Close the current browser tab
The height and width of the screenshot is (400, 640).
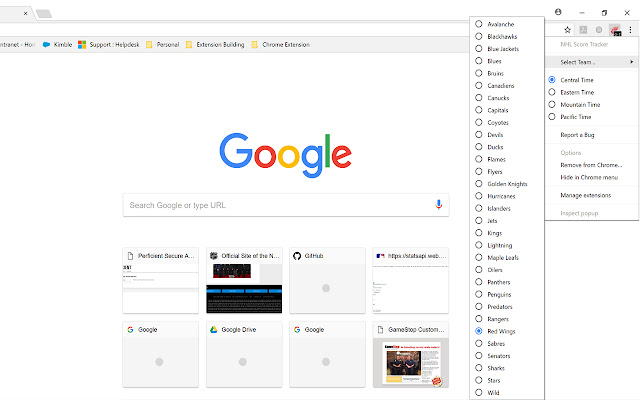(25, 13)
